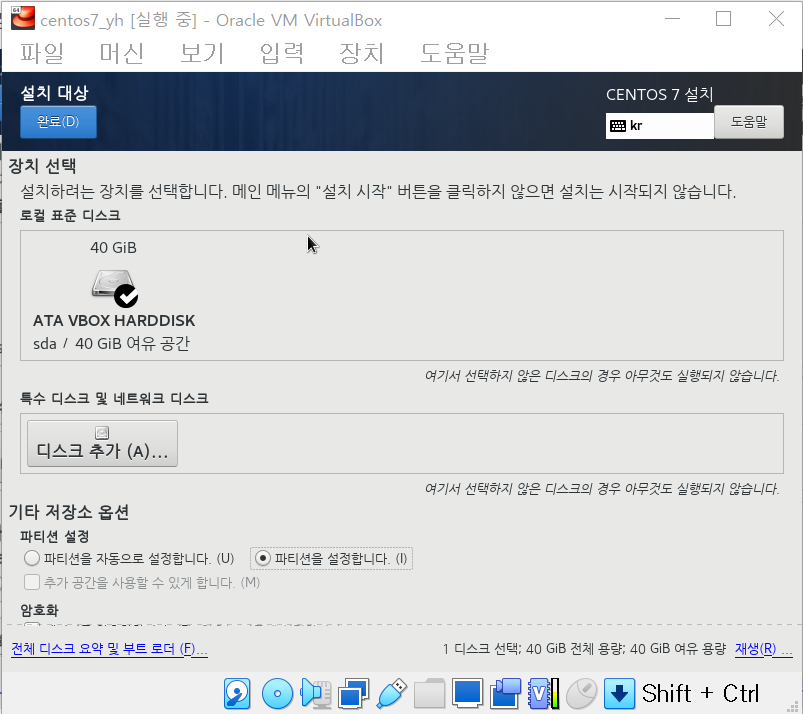Select the ATA VBOX HARDDISK disk icon
The image size is (803, 714).
coord(115,288)
